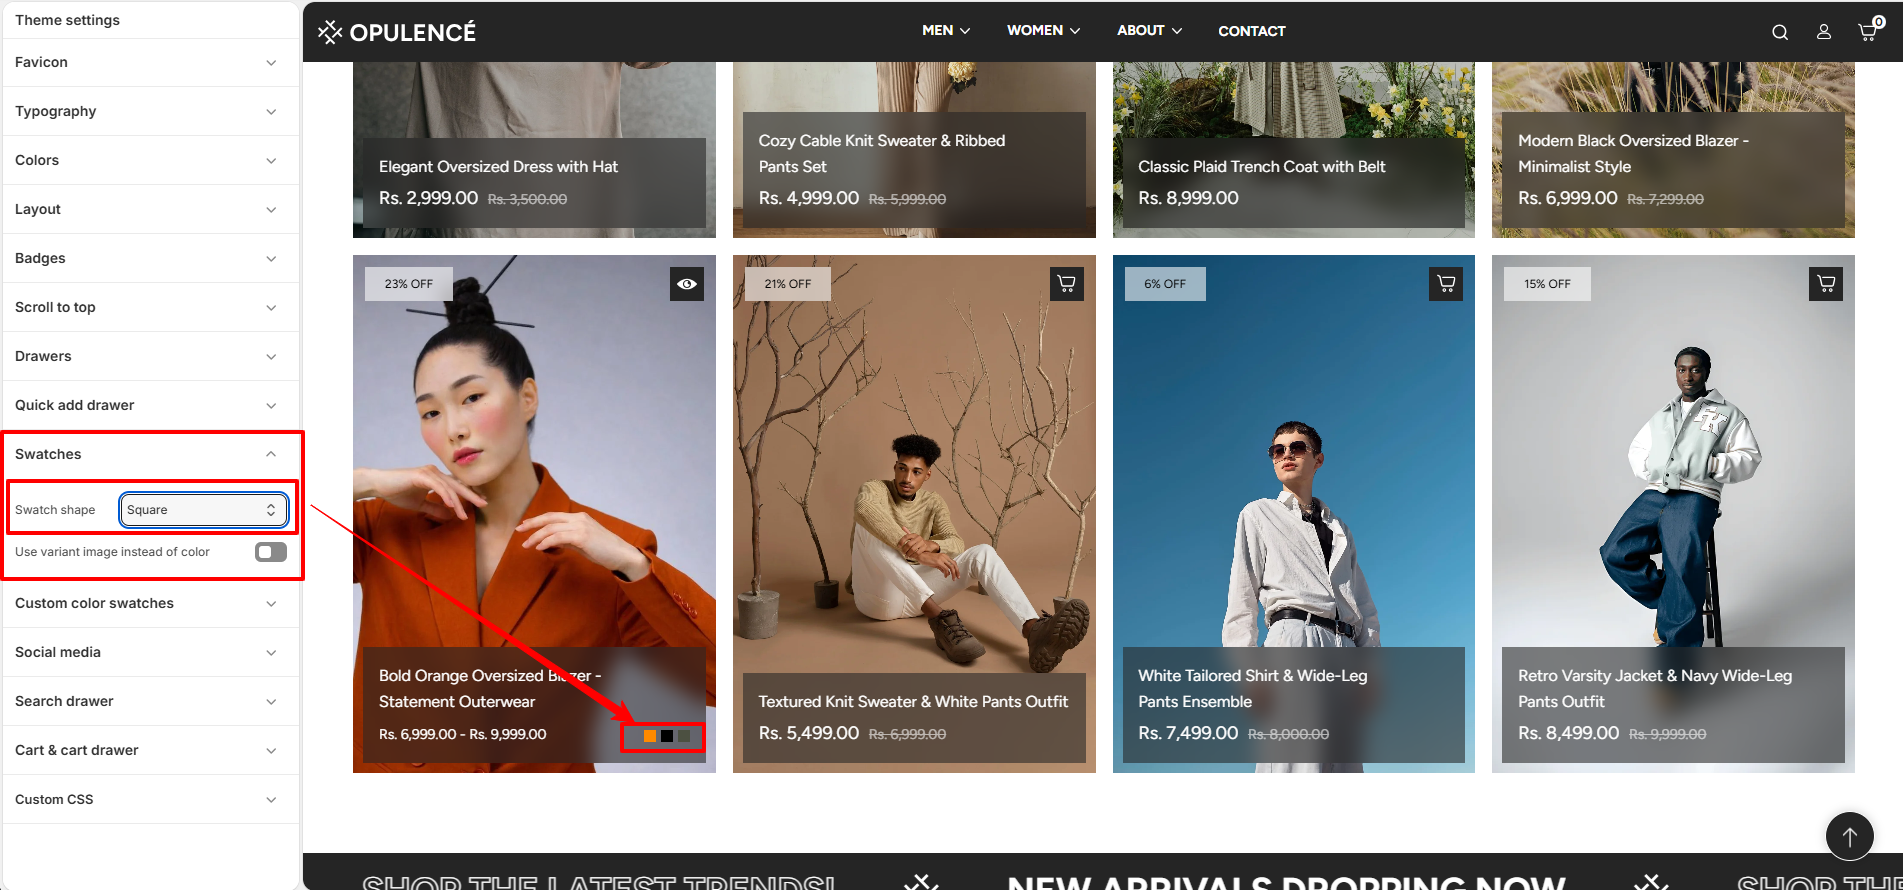Toggle Use variant image instead of color
Screen dimensions: 1903x890
click(x=271, y=552)
